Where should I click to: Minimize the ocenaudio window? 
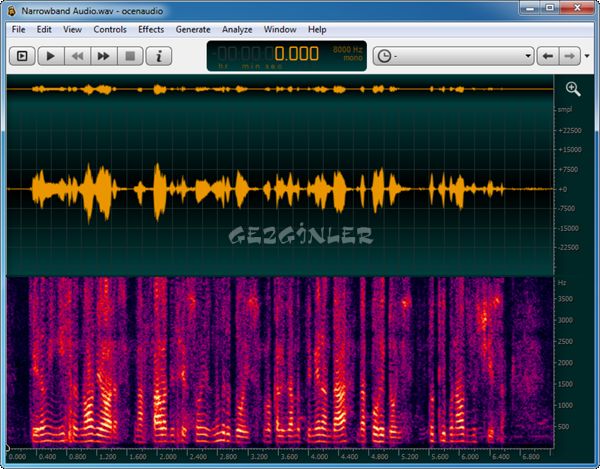530,8
